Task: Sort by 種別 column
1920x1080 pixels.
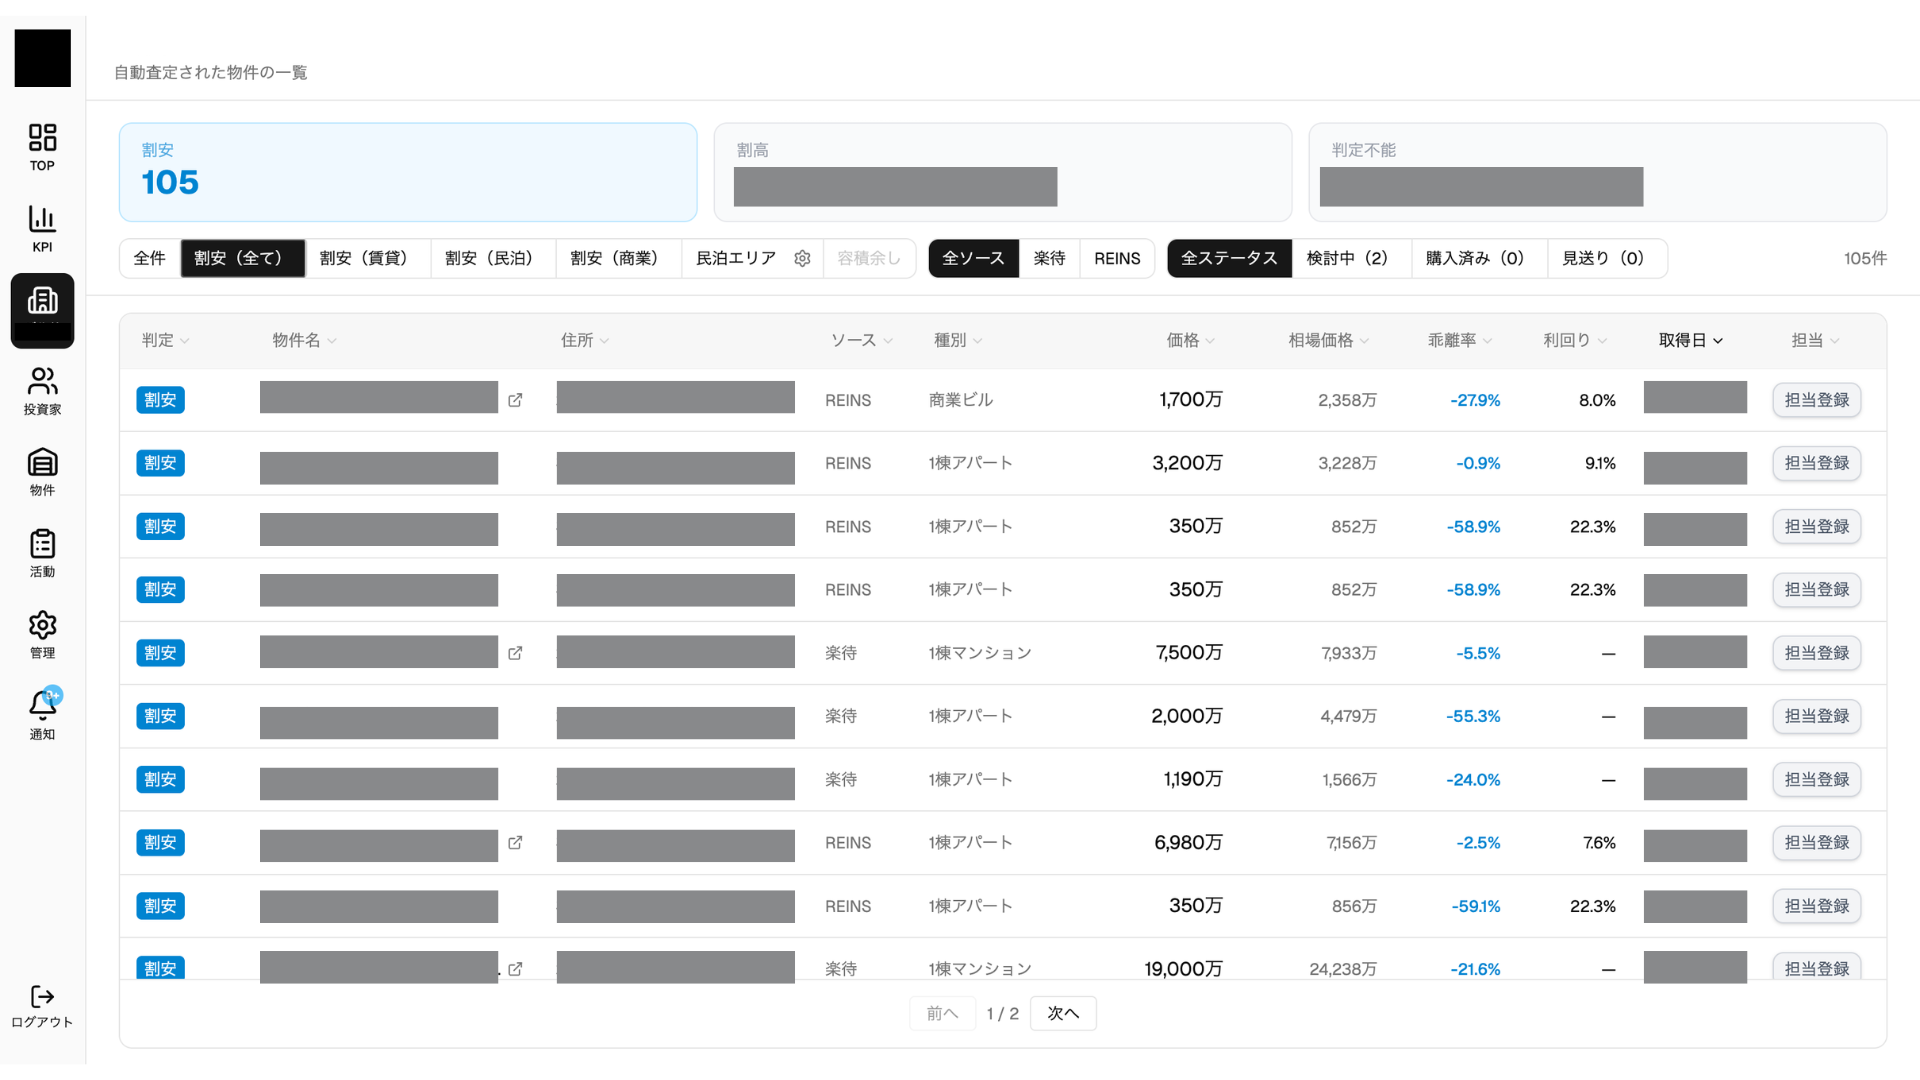Action: 958,340
